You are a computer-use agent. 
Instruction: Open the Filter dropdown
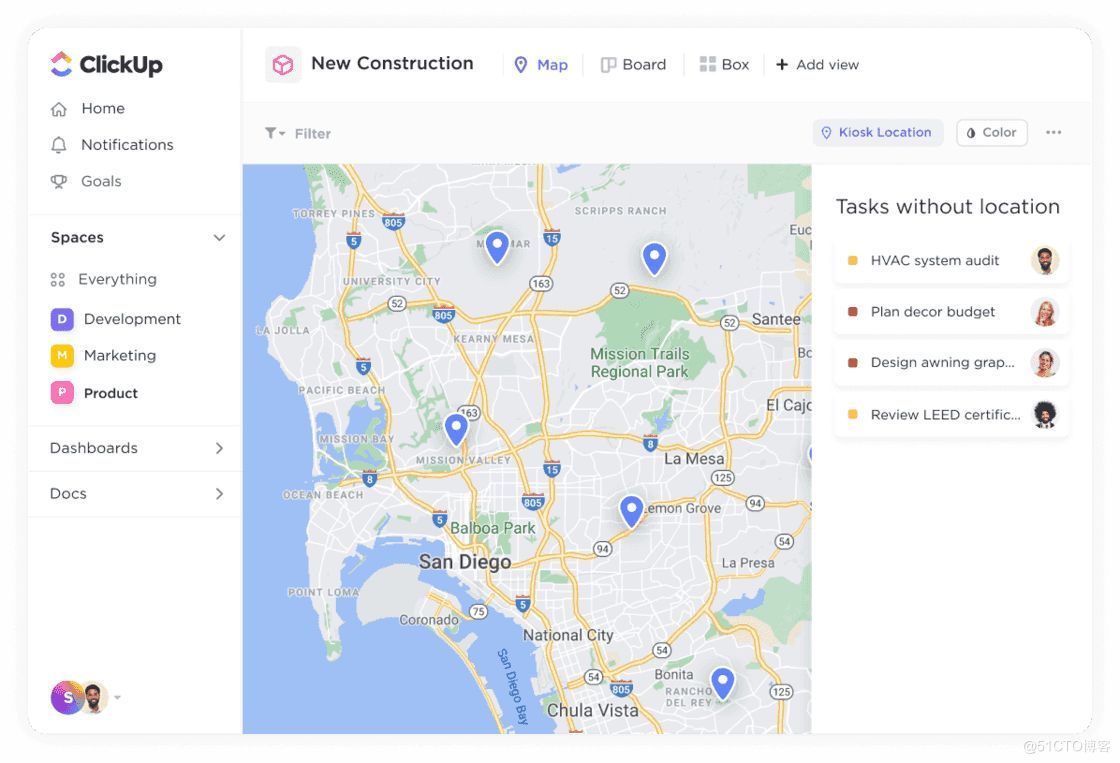coord(298,134)
